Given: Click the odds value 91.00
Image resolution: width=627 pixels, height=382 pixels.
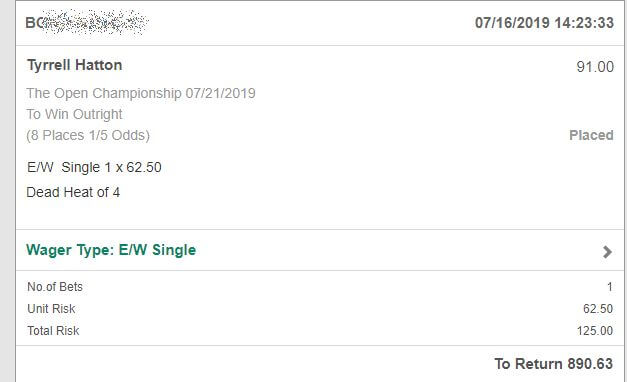Looking at the screenshot, I should (595, 66).
